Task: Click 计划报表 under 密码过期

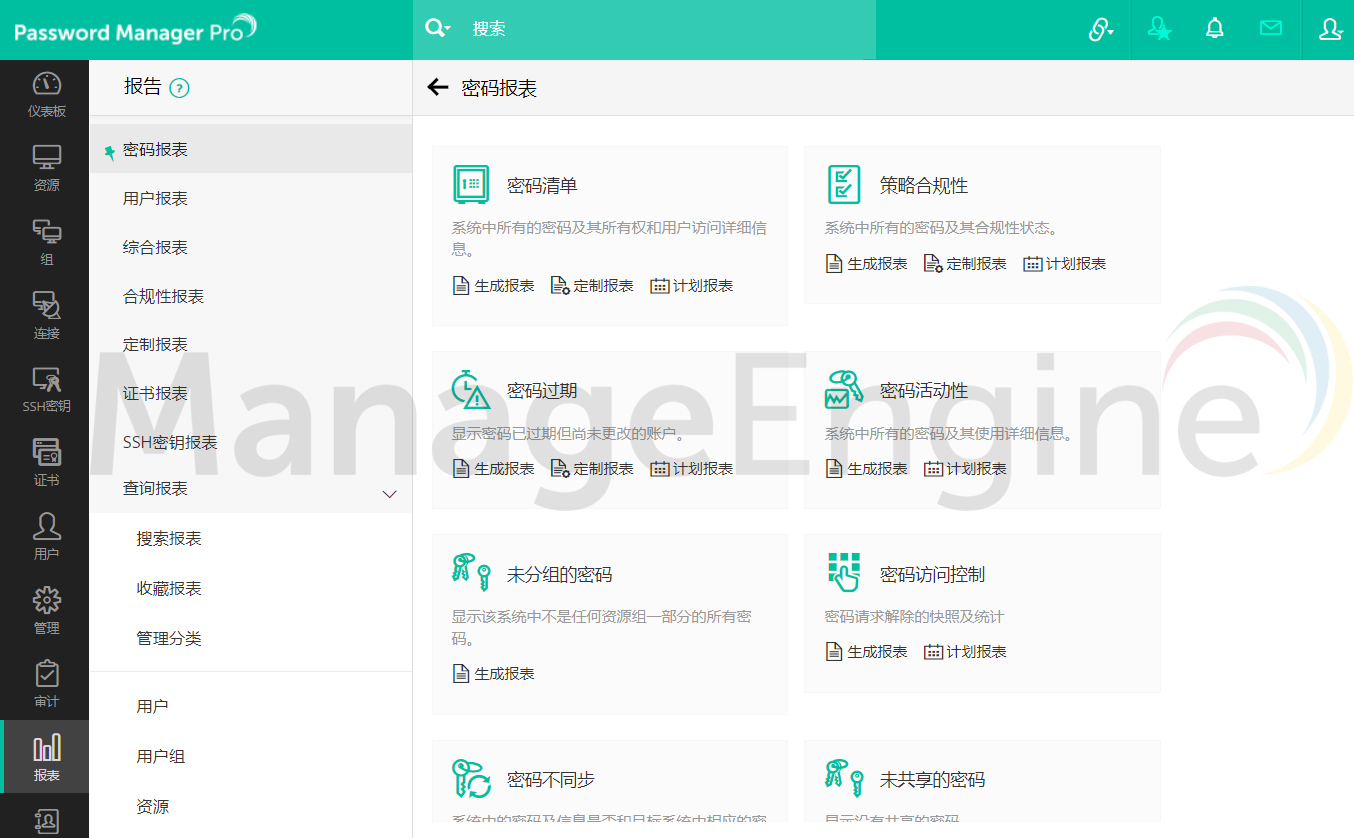Action: click(692, 468)
